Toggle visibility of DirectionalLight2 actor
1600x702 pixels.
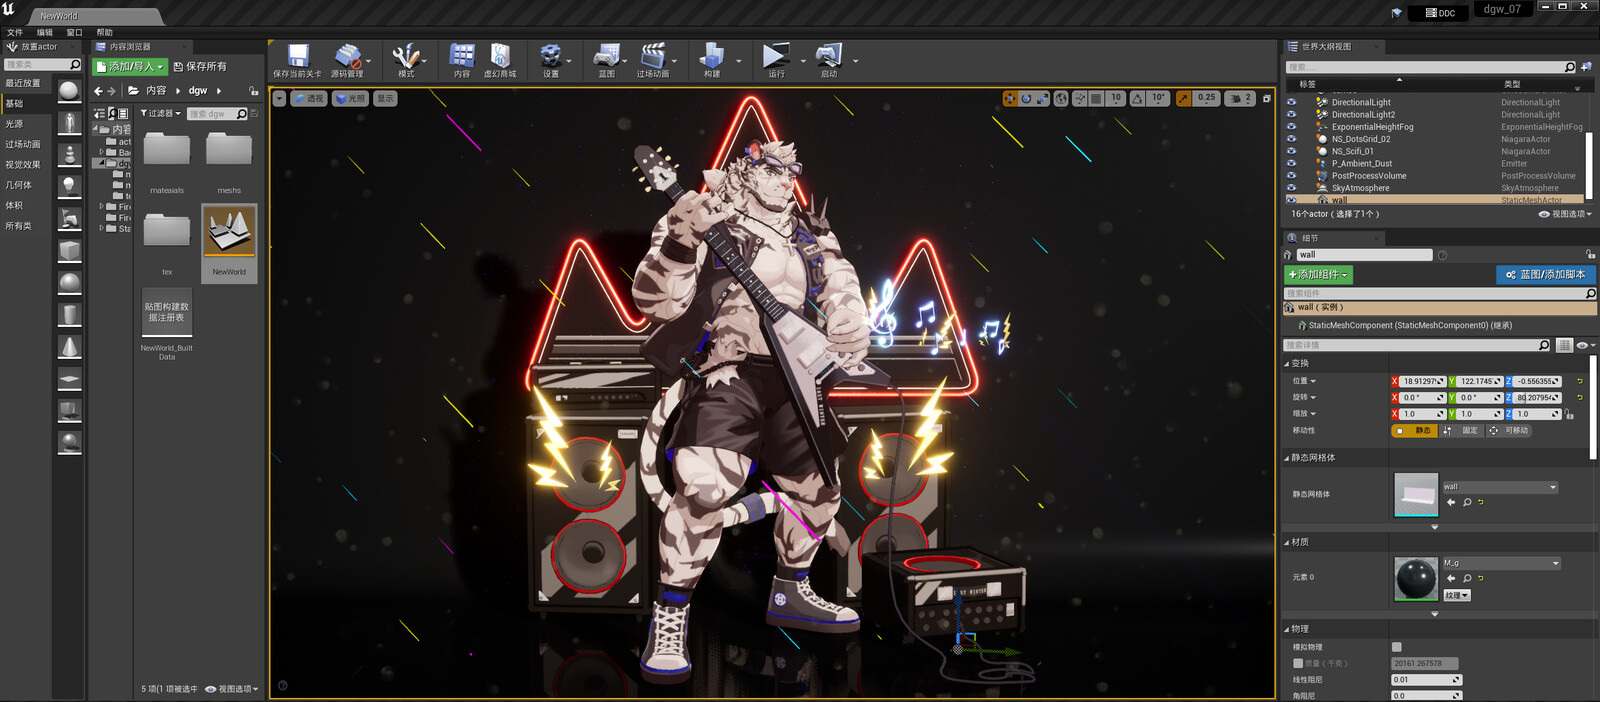(x=1291, y=114)
